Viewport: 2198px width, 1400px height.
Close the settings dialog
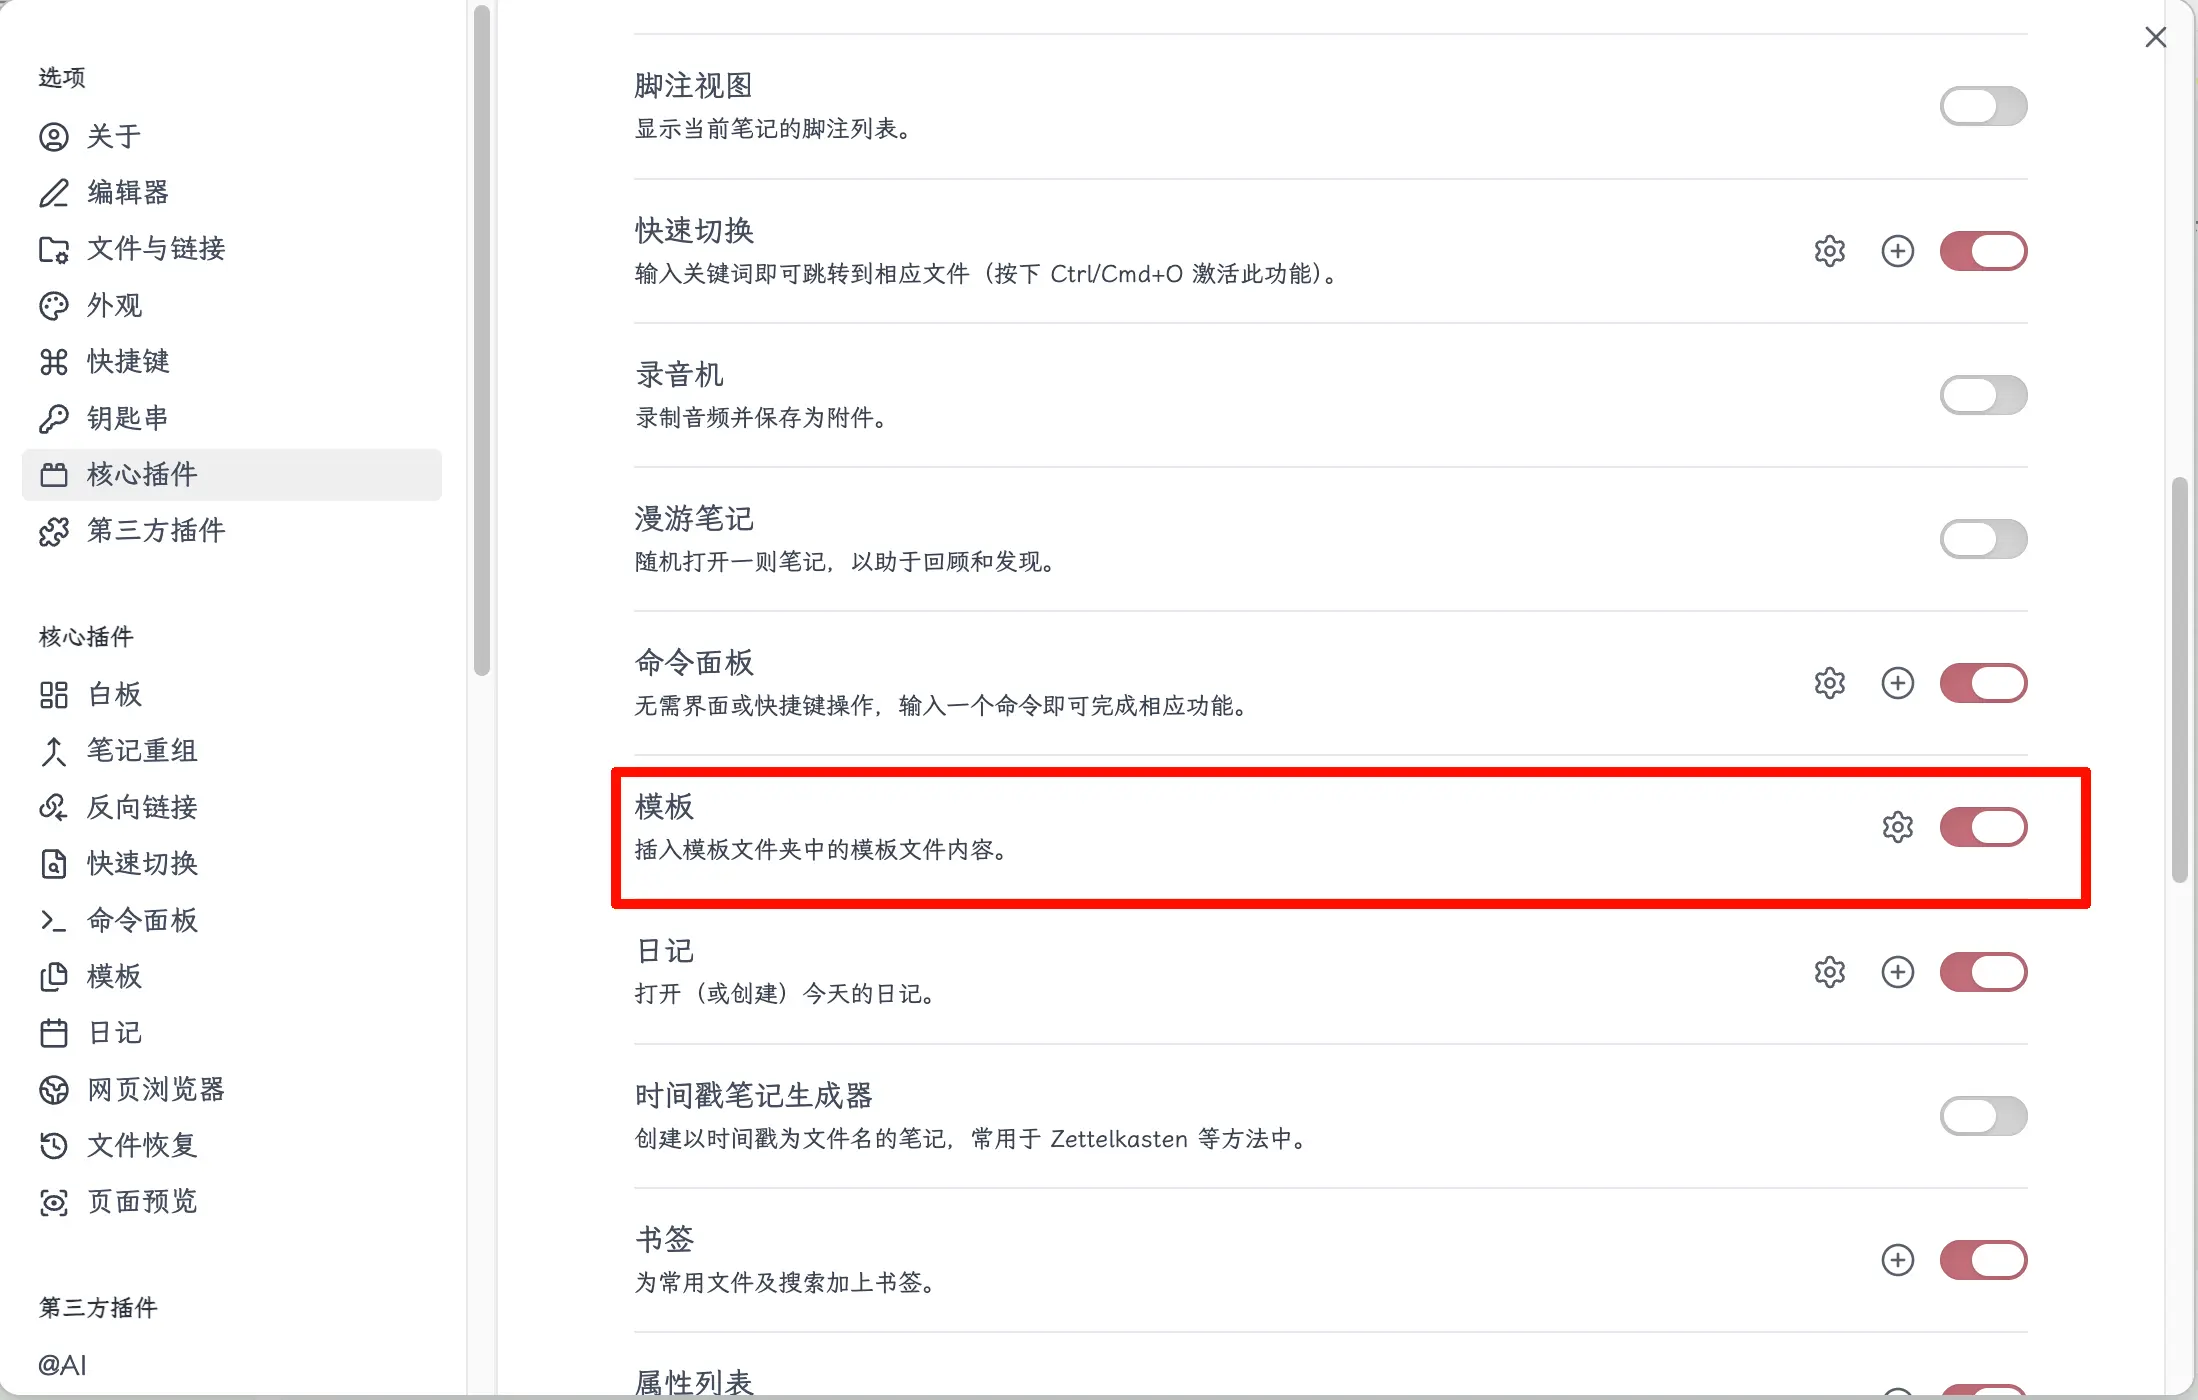click(2155, 37)
